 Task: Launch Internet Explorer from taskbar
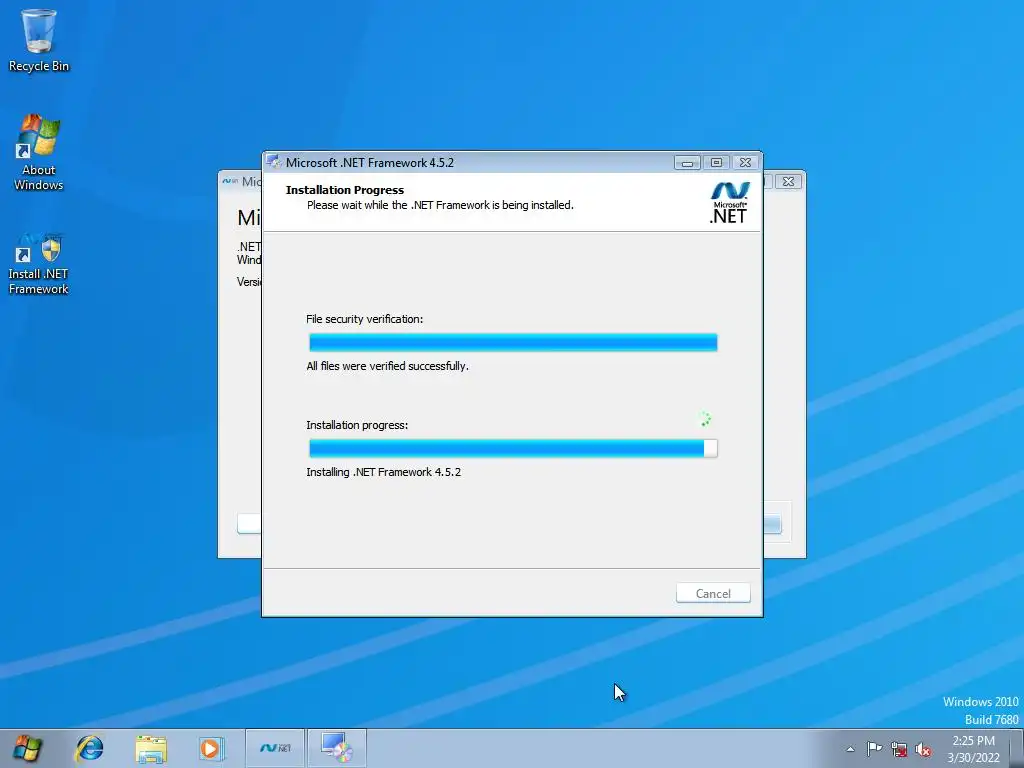click(x=89, y=748)
